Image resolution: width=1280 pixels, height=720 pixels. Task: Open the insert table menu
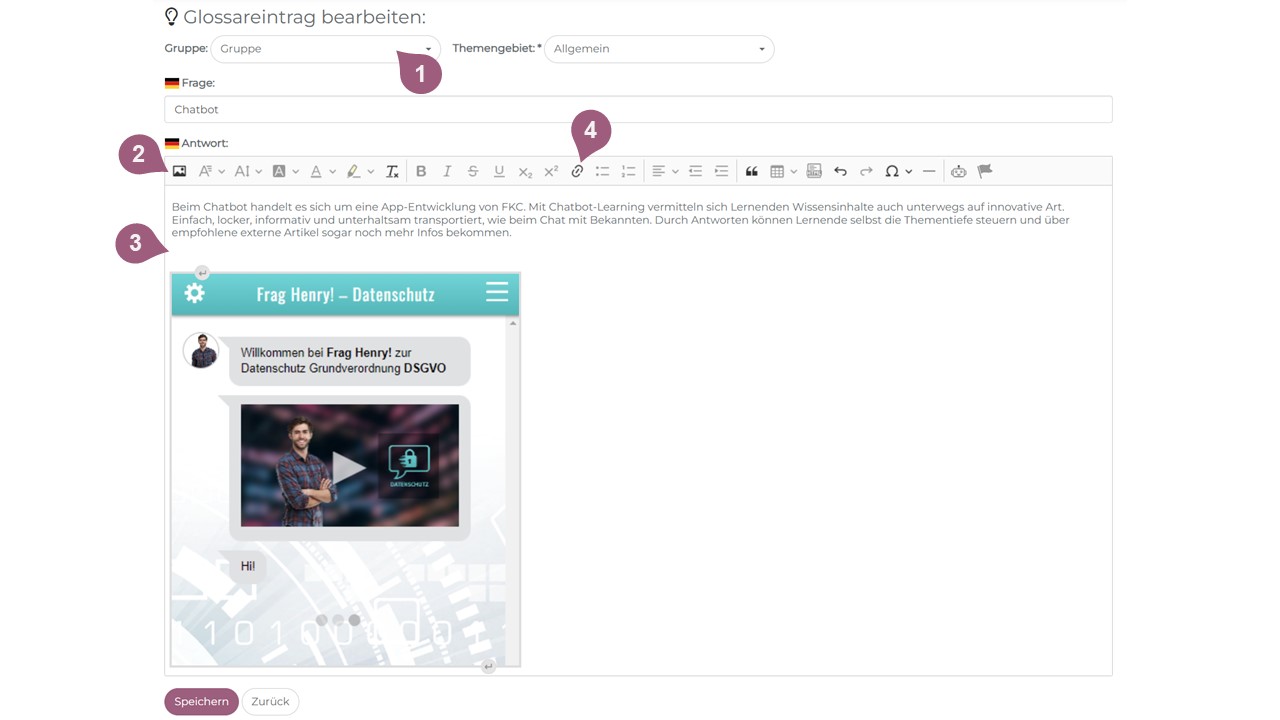click(x=783, y=171)
